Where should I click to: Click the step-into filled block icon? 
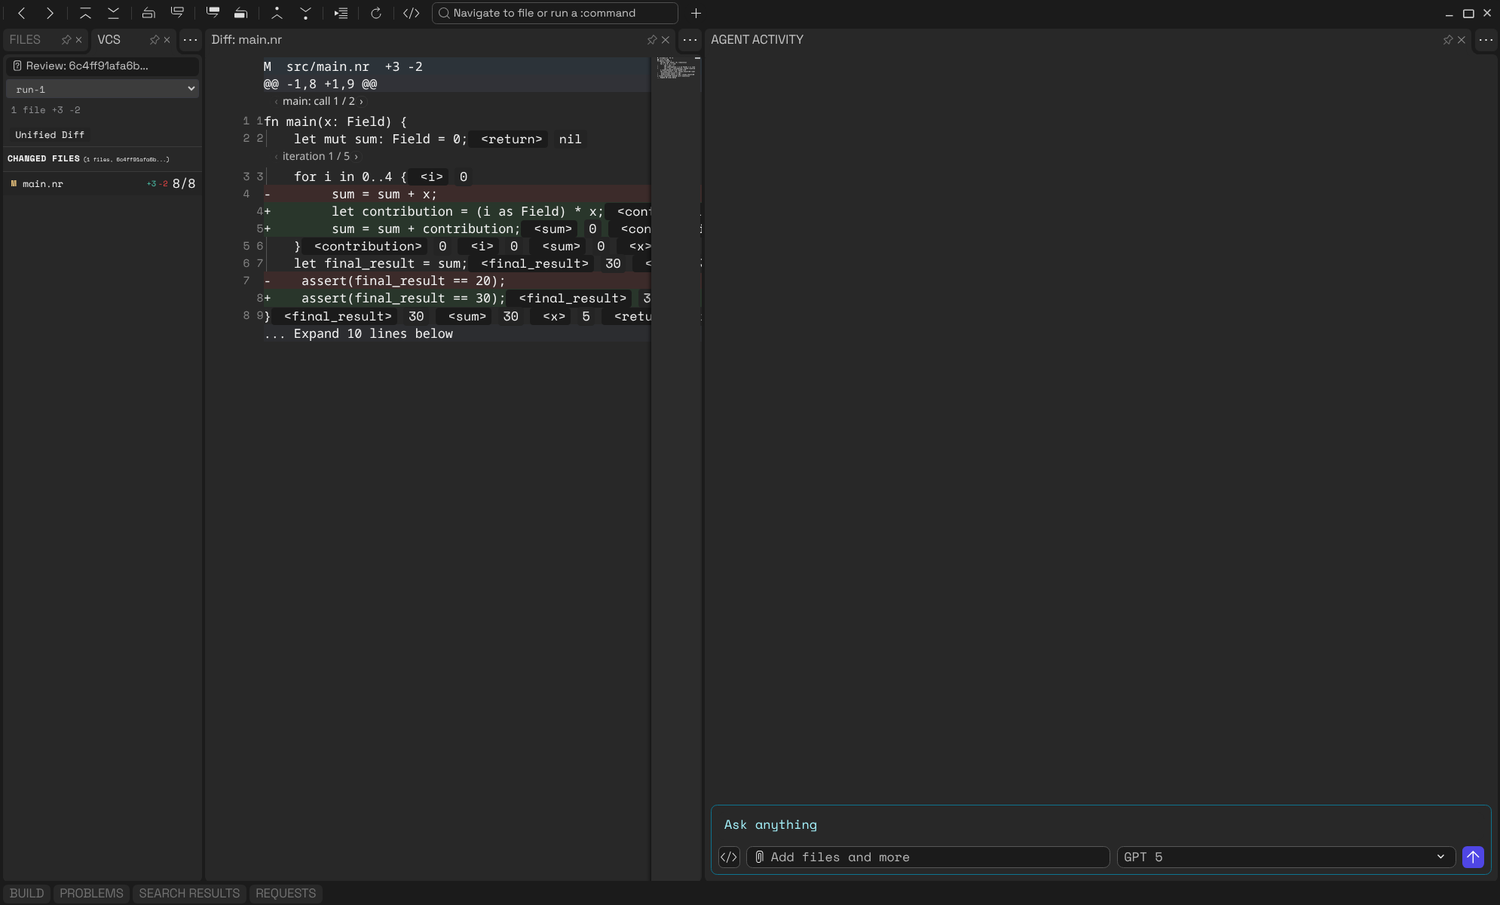[x=213, y=13]
